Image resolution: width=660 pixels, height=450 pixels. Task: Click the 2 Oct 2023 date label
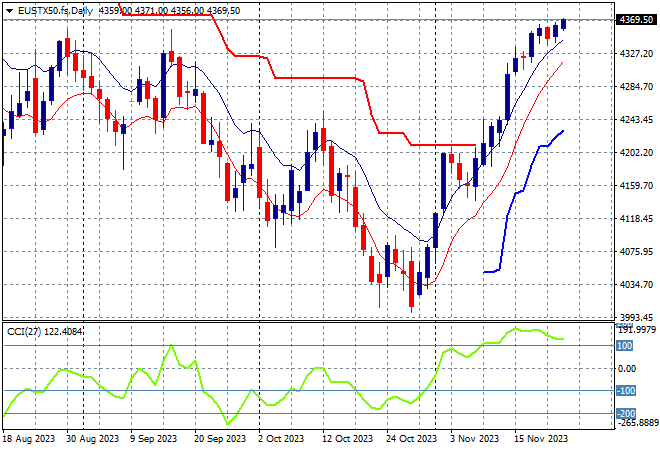pos(281,439)
